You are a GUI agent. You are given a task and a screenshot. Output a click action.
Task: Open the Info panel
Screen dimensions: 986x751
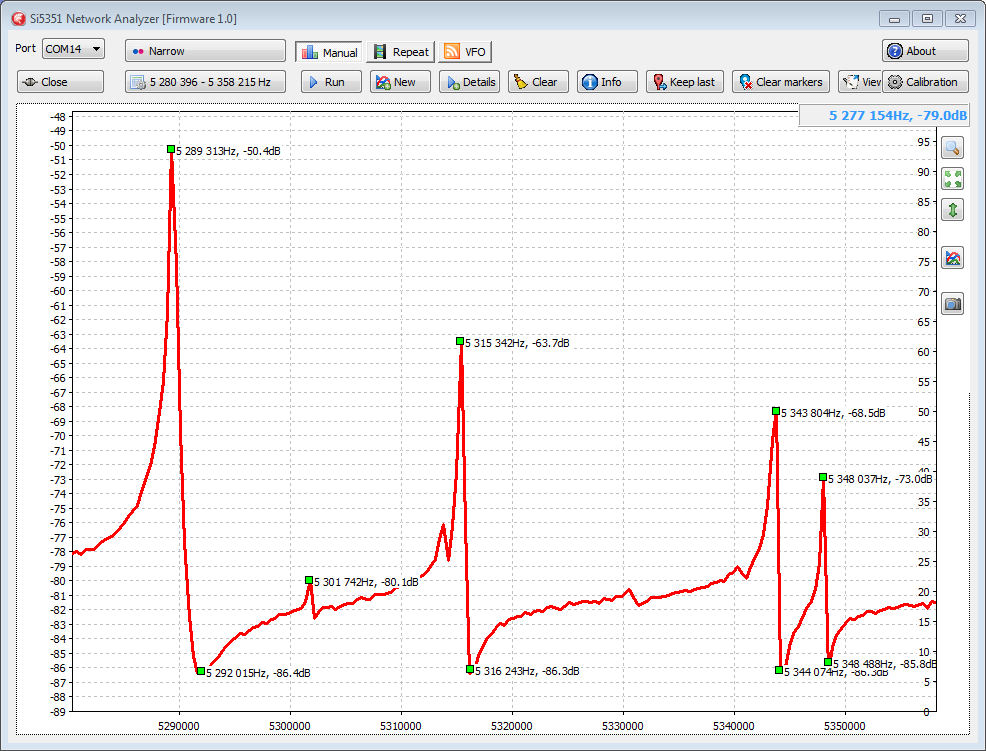pyautogui.click(x=606, y=82)
